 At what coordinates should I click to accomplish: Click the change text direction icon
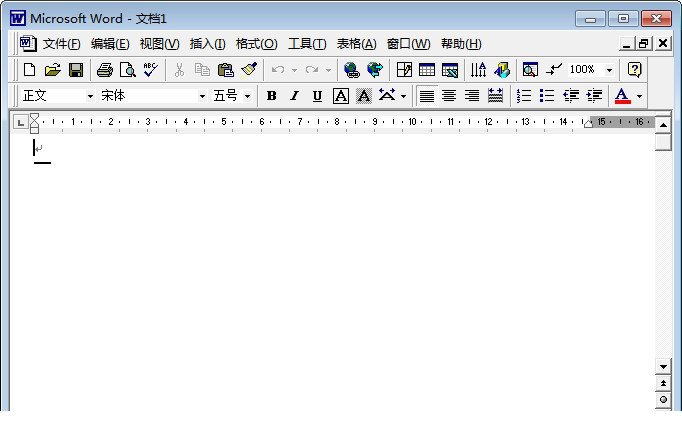coord(478,70)
